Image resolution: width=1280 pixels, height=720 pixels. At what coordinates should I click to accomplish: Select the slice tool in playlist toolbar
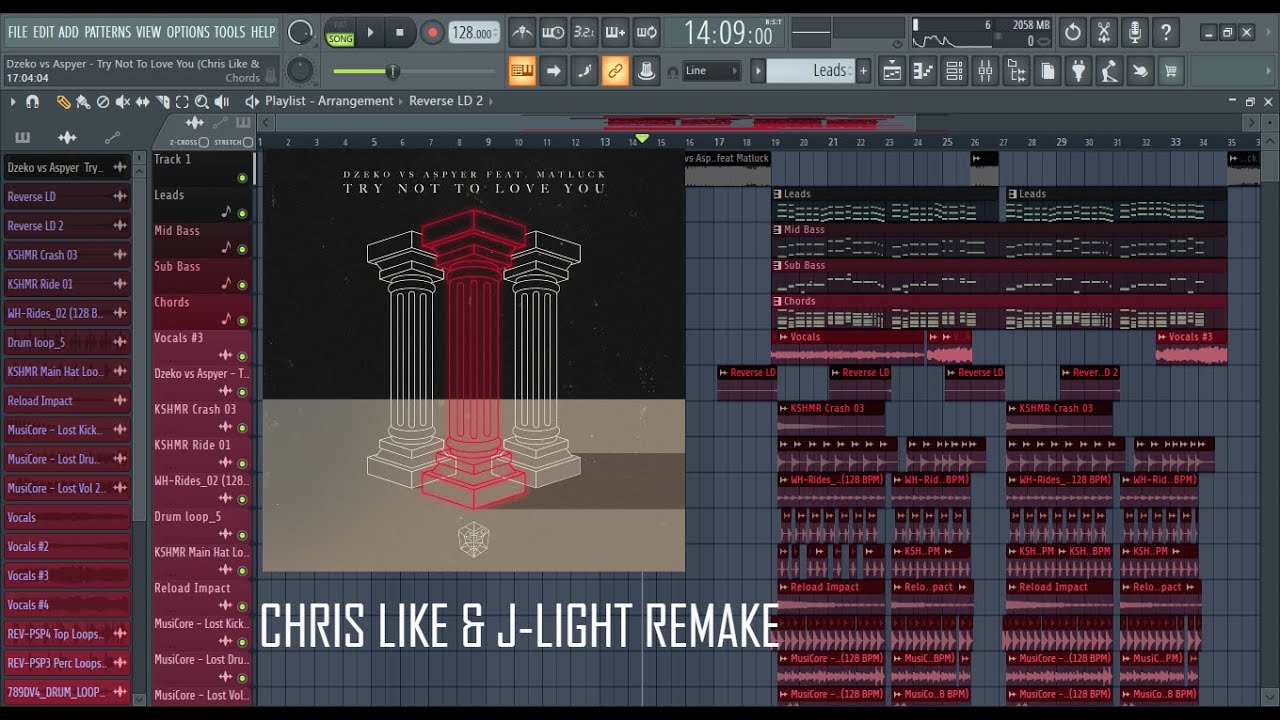pyautogui.click(x=162, y=102)
